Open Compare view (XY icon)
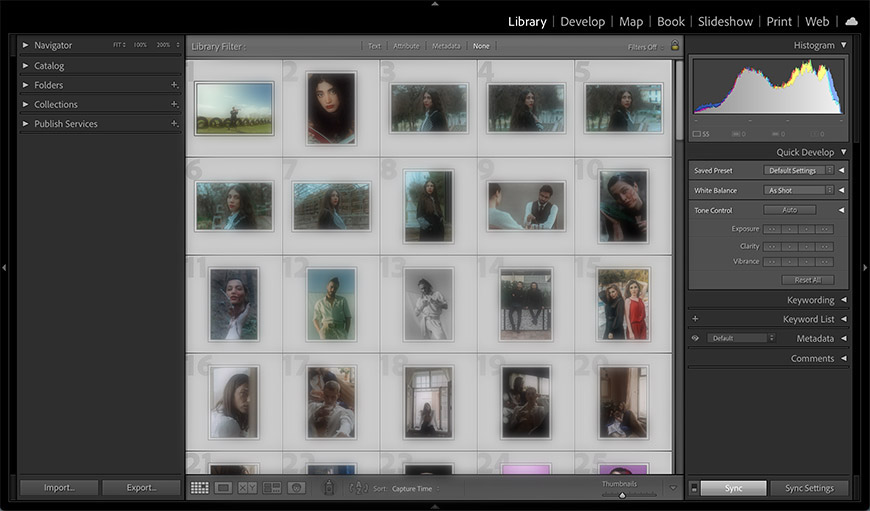The height and width of the screenshot is (511, 870). (247, 488)
